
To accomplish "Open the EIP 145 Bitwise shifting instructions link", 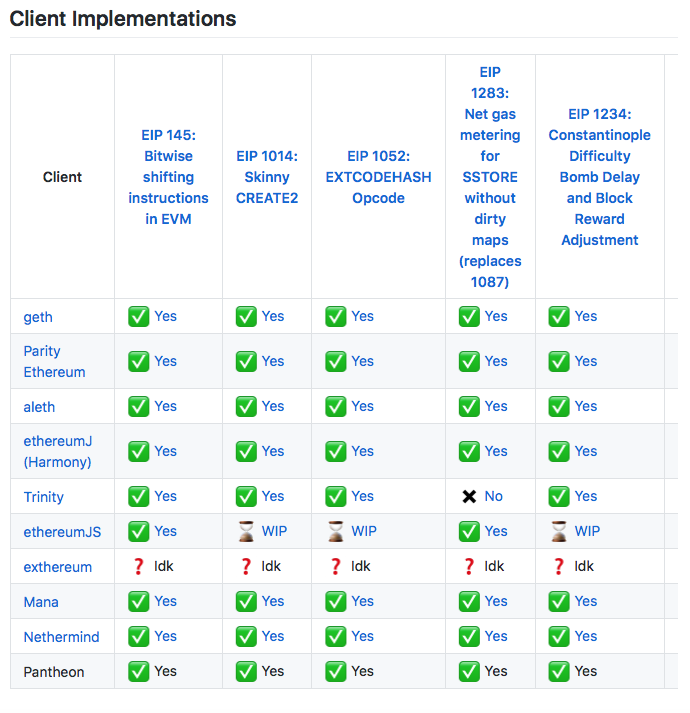I will (x=168, y=177).
